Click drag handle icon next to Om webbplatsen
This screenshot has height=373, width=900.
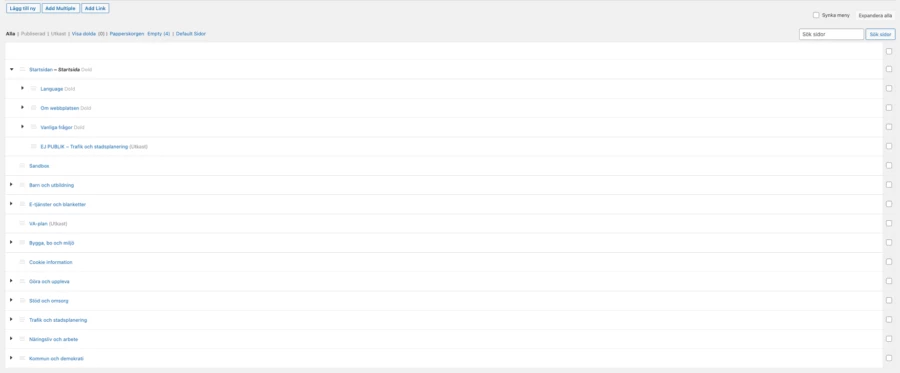pos(33,107)
